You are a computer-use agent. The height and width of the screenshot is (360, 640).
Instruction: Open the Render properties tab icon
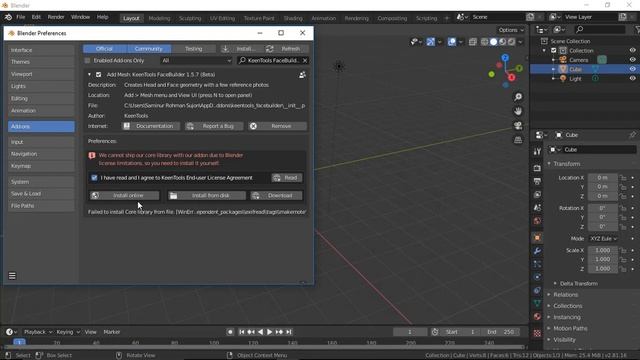[x=537, y=168]
